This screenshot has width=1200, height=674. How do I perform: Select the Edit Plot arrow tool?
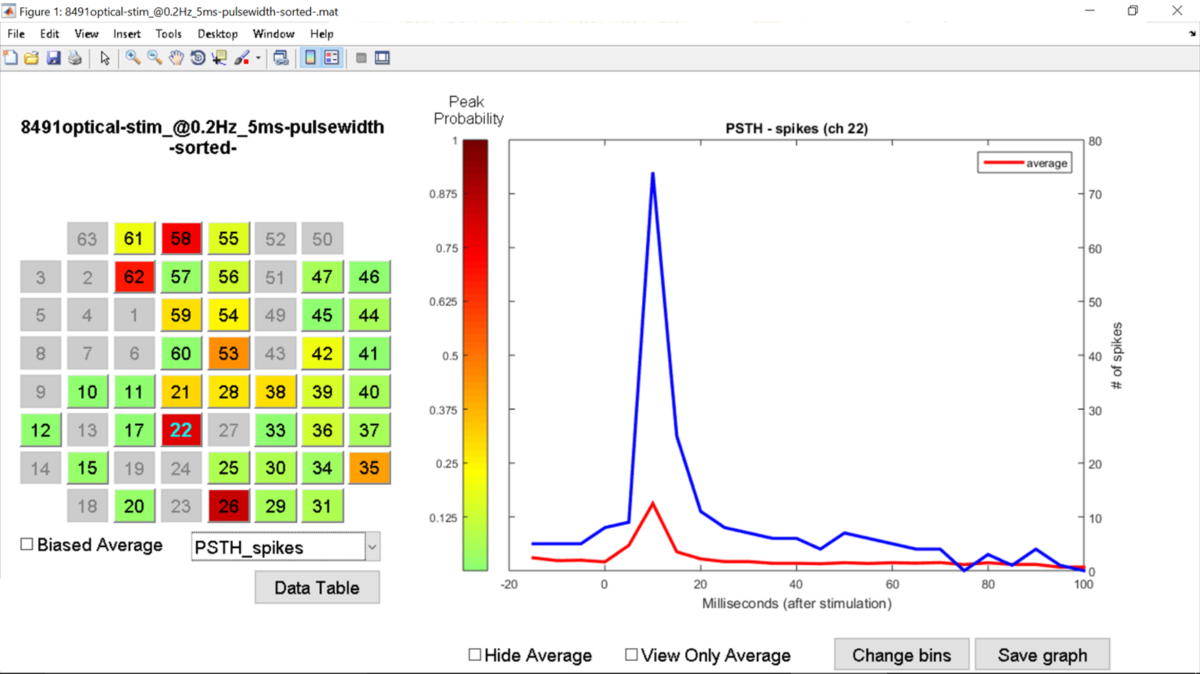(105, 58)
